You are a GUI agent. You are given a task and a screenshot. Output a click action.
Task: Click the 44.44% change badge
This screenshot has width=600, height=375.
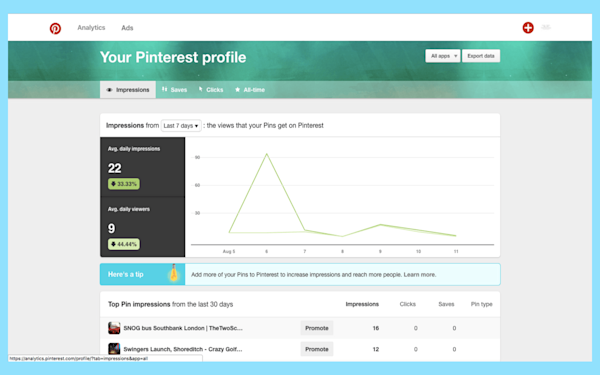[124, 244]
